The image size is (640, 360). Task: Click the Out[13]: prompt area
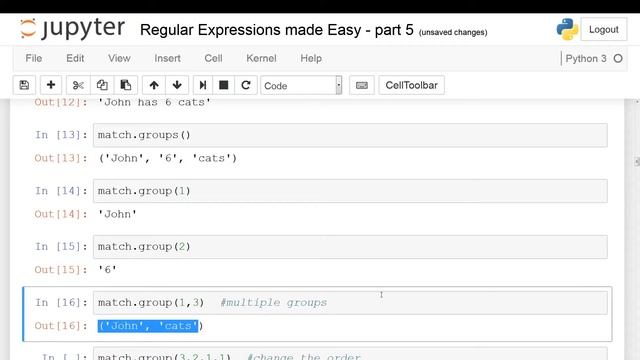tap(61, 158)
